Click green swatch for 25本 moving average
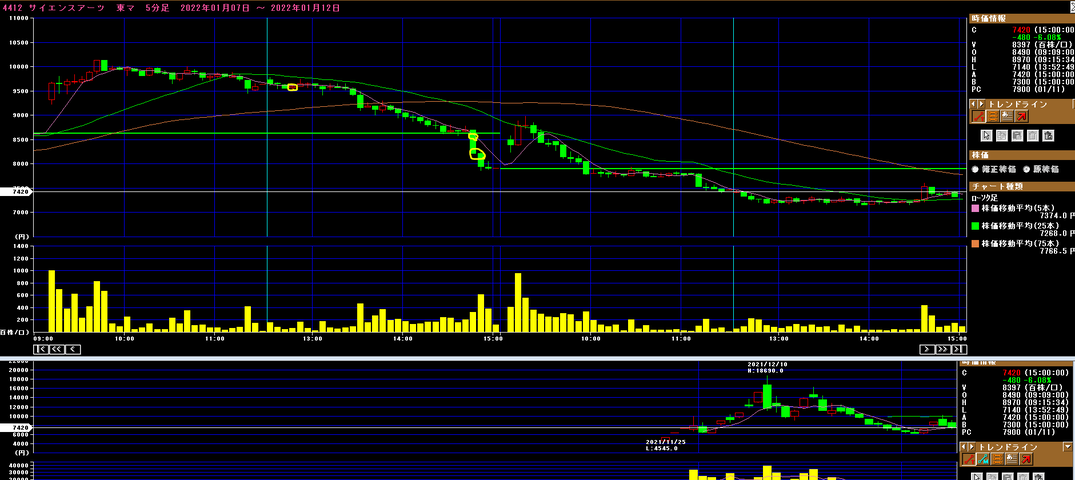 pyautogui.click(x=975, y=226)
